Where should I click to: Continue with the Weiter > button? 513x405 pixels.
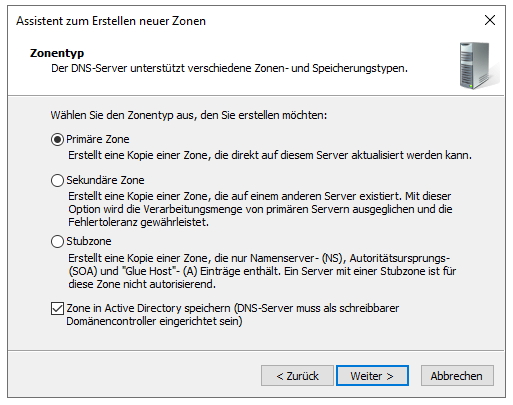tap(372, 376)
